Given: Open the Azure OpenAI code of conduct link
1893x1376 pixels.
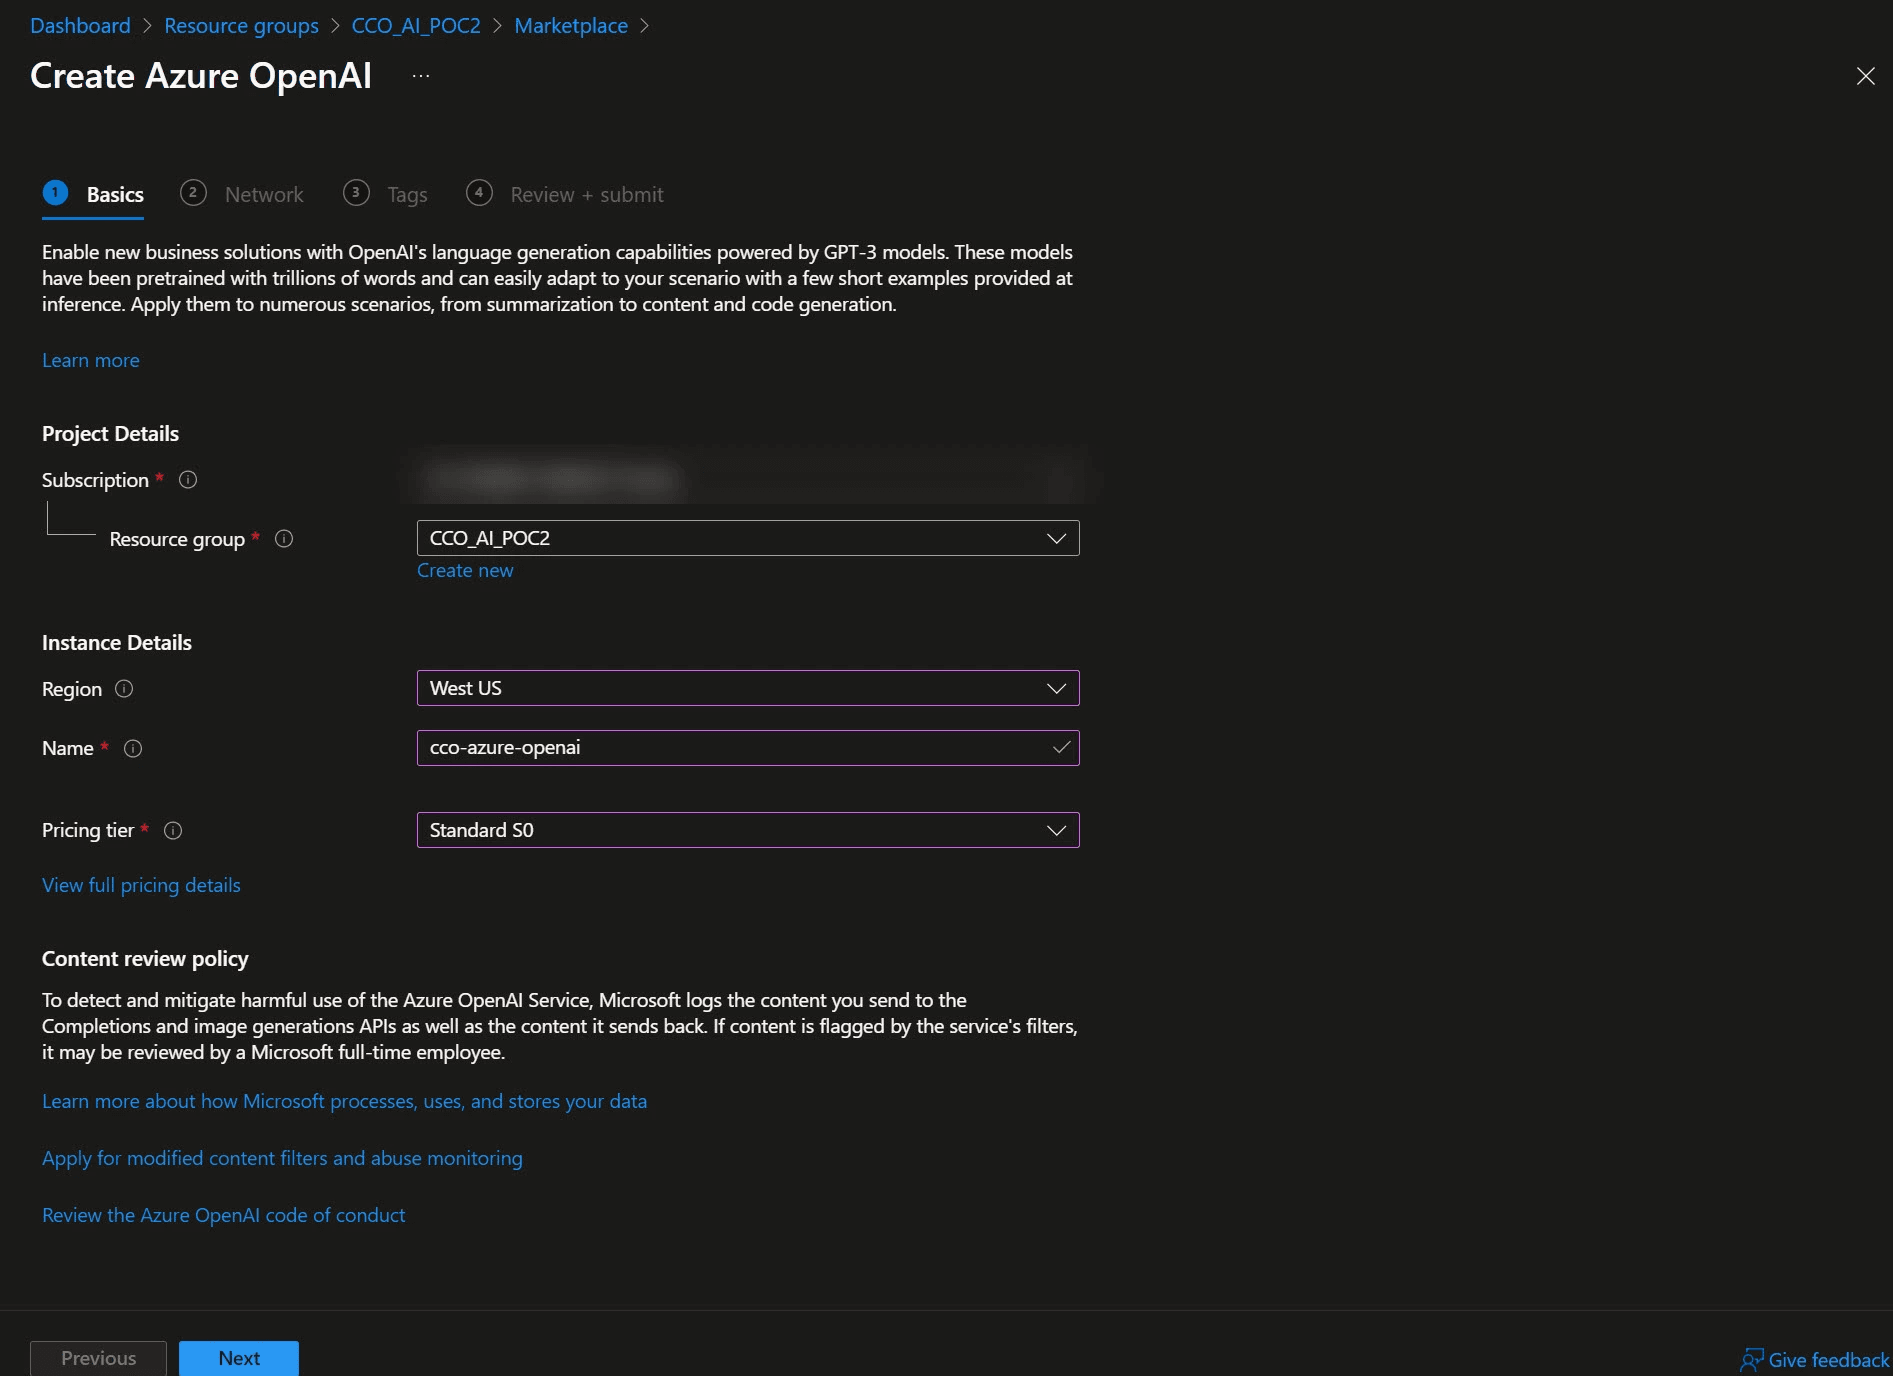Looking at the screenshot, I should 223,1215.
